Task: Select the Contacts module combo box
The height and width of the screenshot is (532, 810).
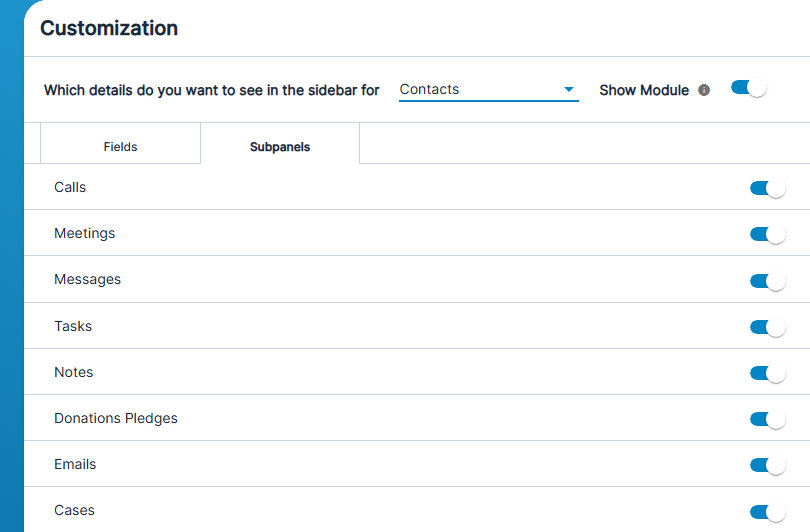Action: [489, 89]
